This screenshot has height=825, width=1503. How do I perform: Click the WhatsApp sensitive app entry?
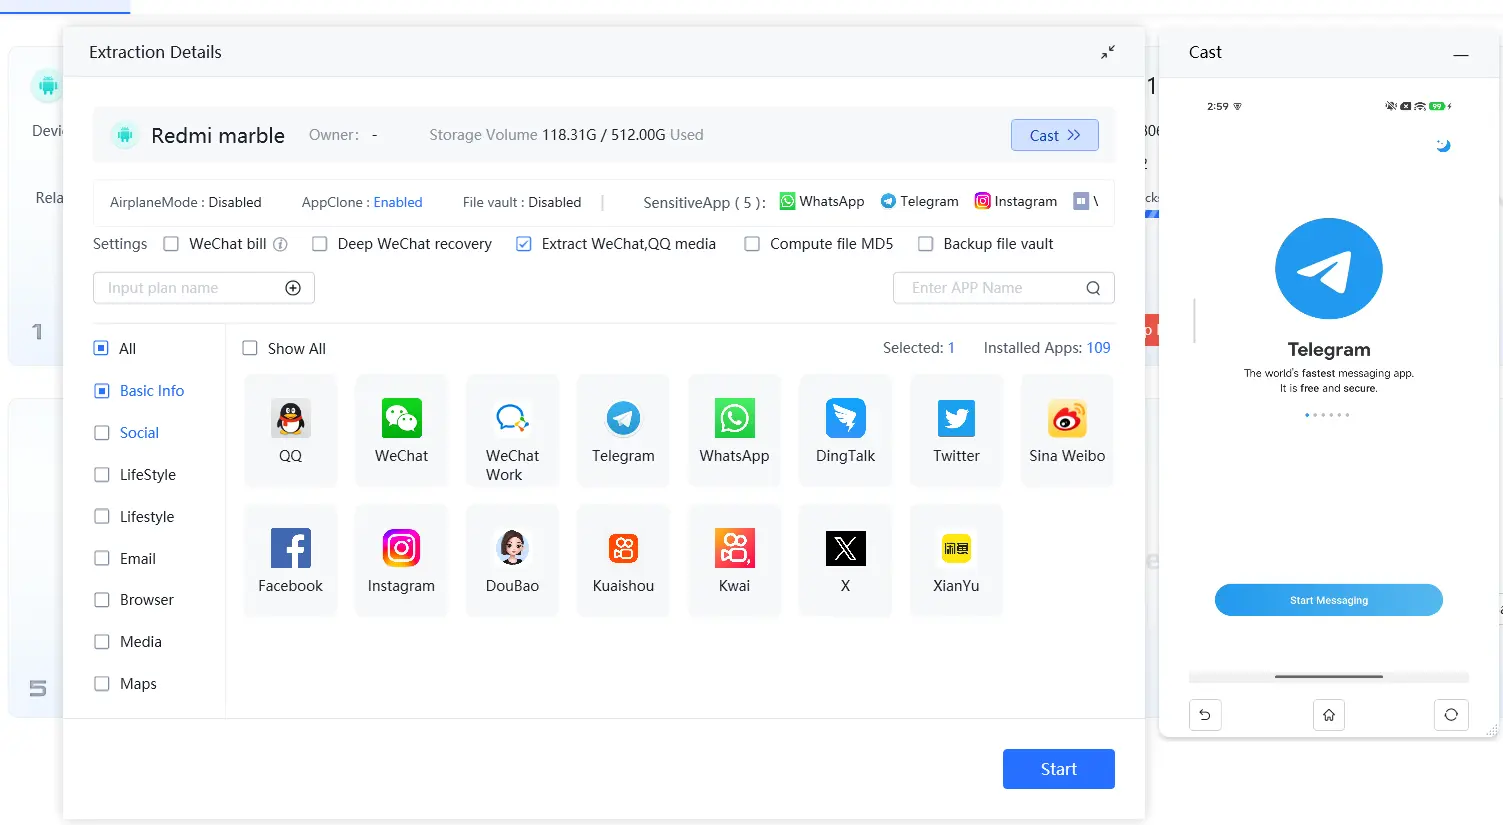[x=822, y=201]
